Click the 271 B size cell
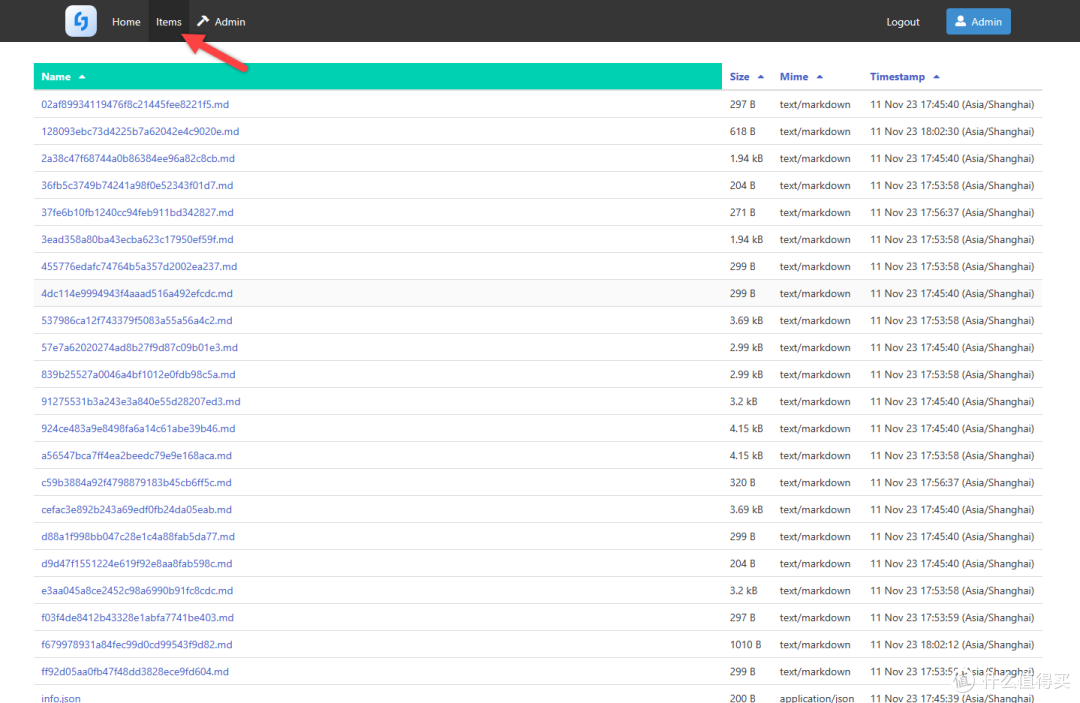This screenshot has width=1080, height=703. [x=742, y=212]
